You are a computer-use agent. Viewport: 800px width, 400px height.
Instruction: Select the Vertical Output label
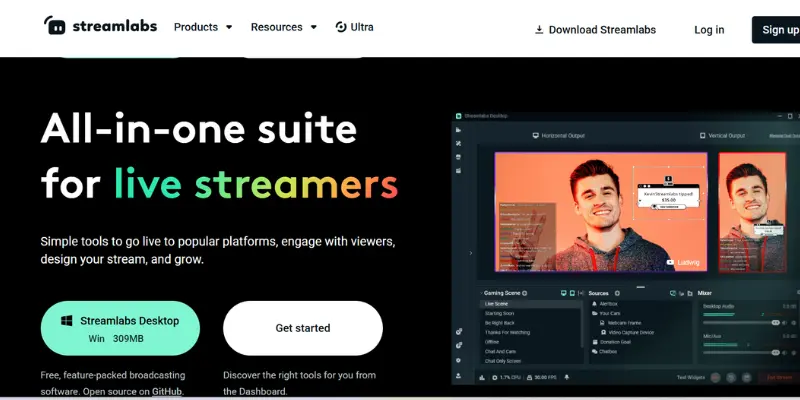click(x=722, y=136)
